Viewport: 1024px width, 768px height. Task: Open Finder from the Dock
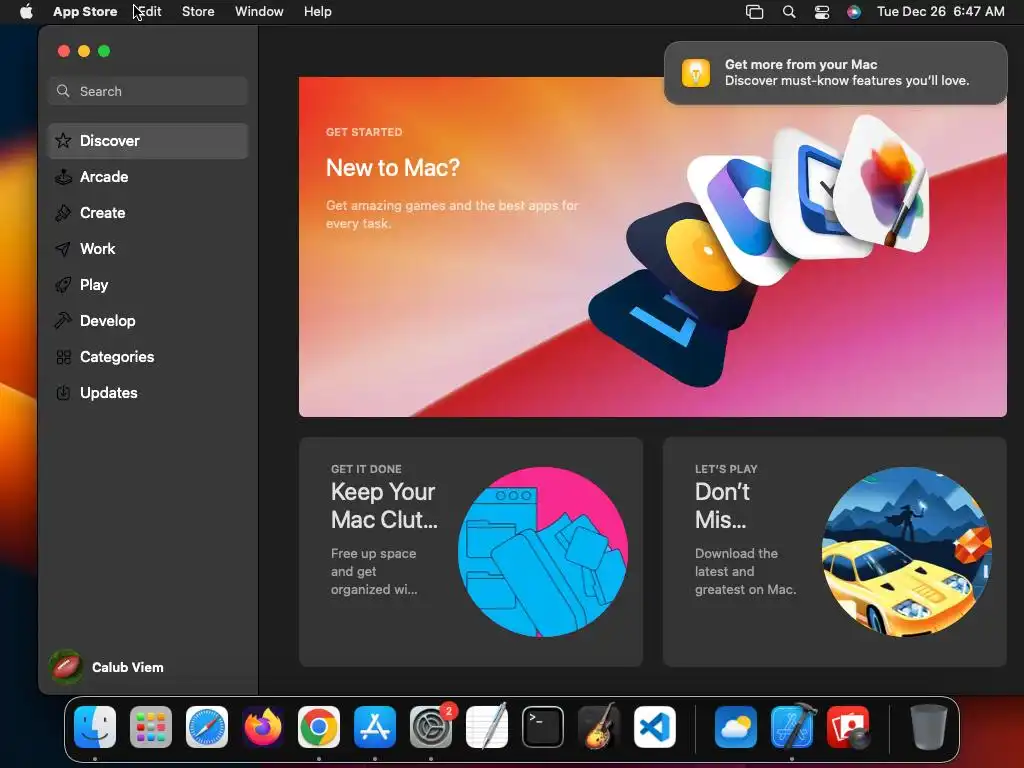tap(95, 727)
